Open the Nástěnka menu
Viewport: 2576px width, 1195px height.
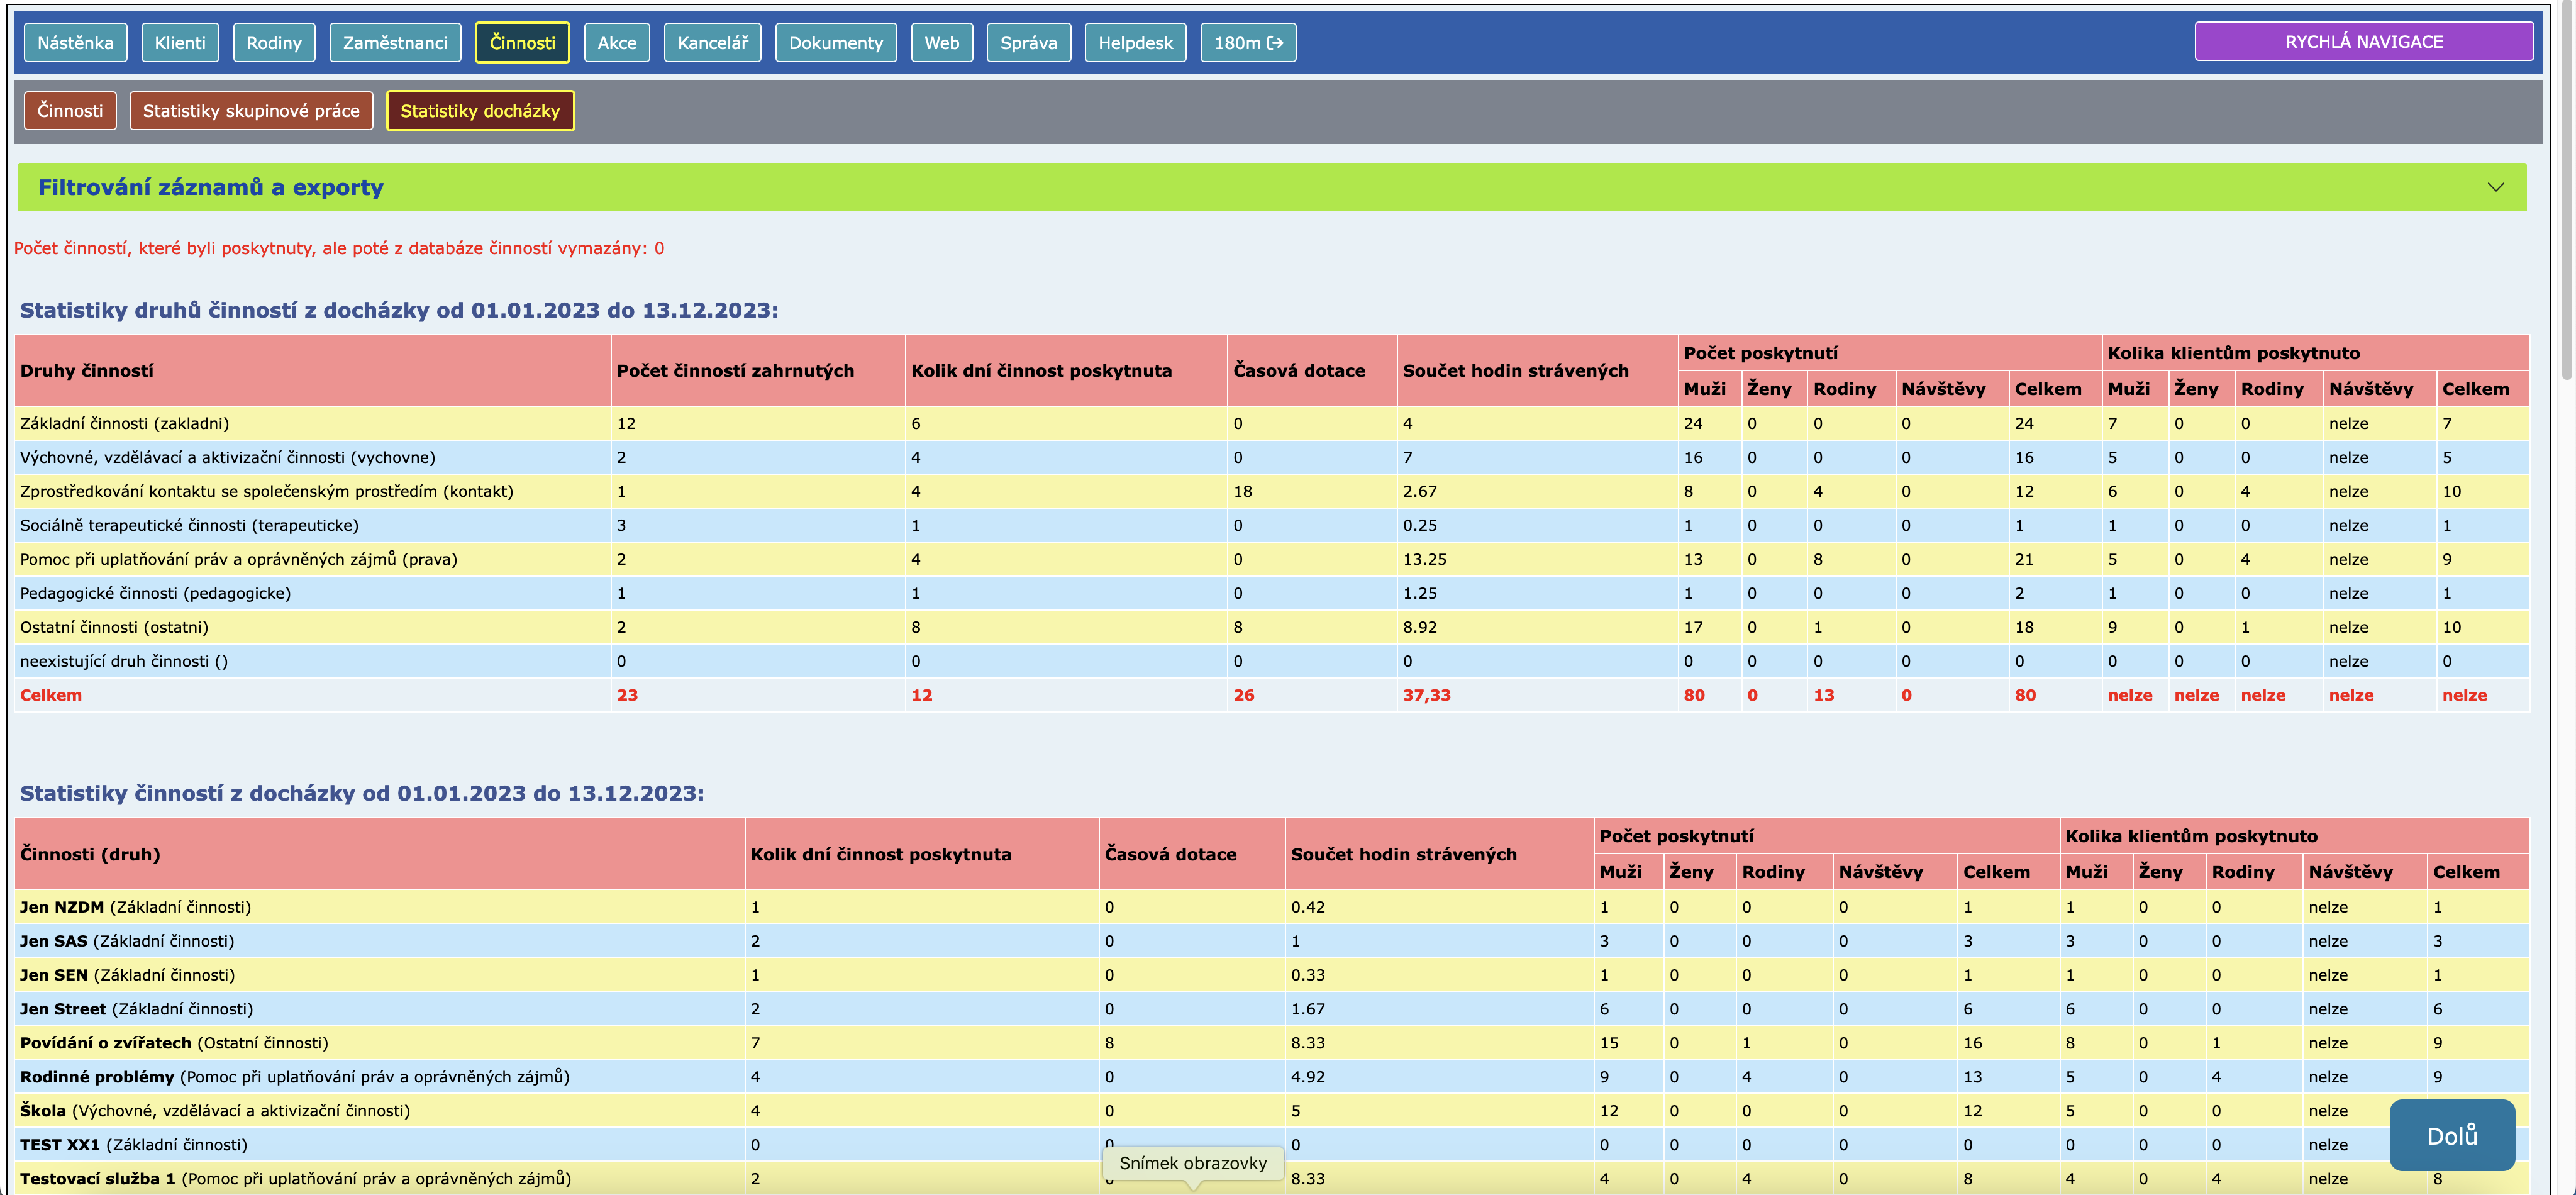(x=75, y=43)
